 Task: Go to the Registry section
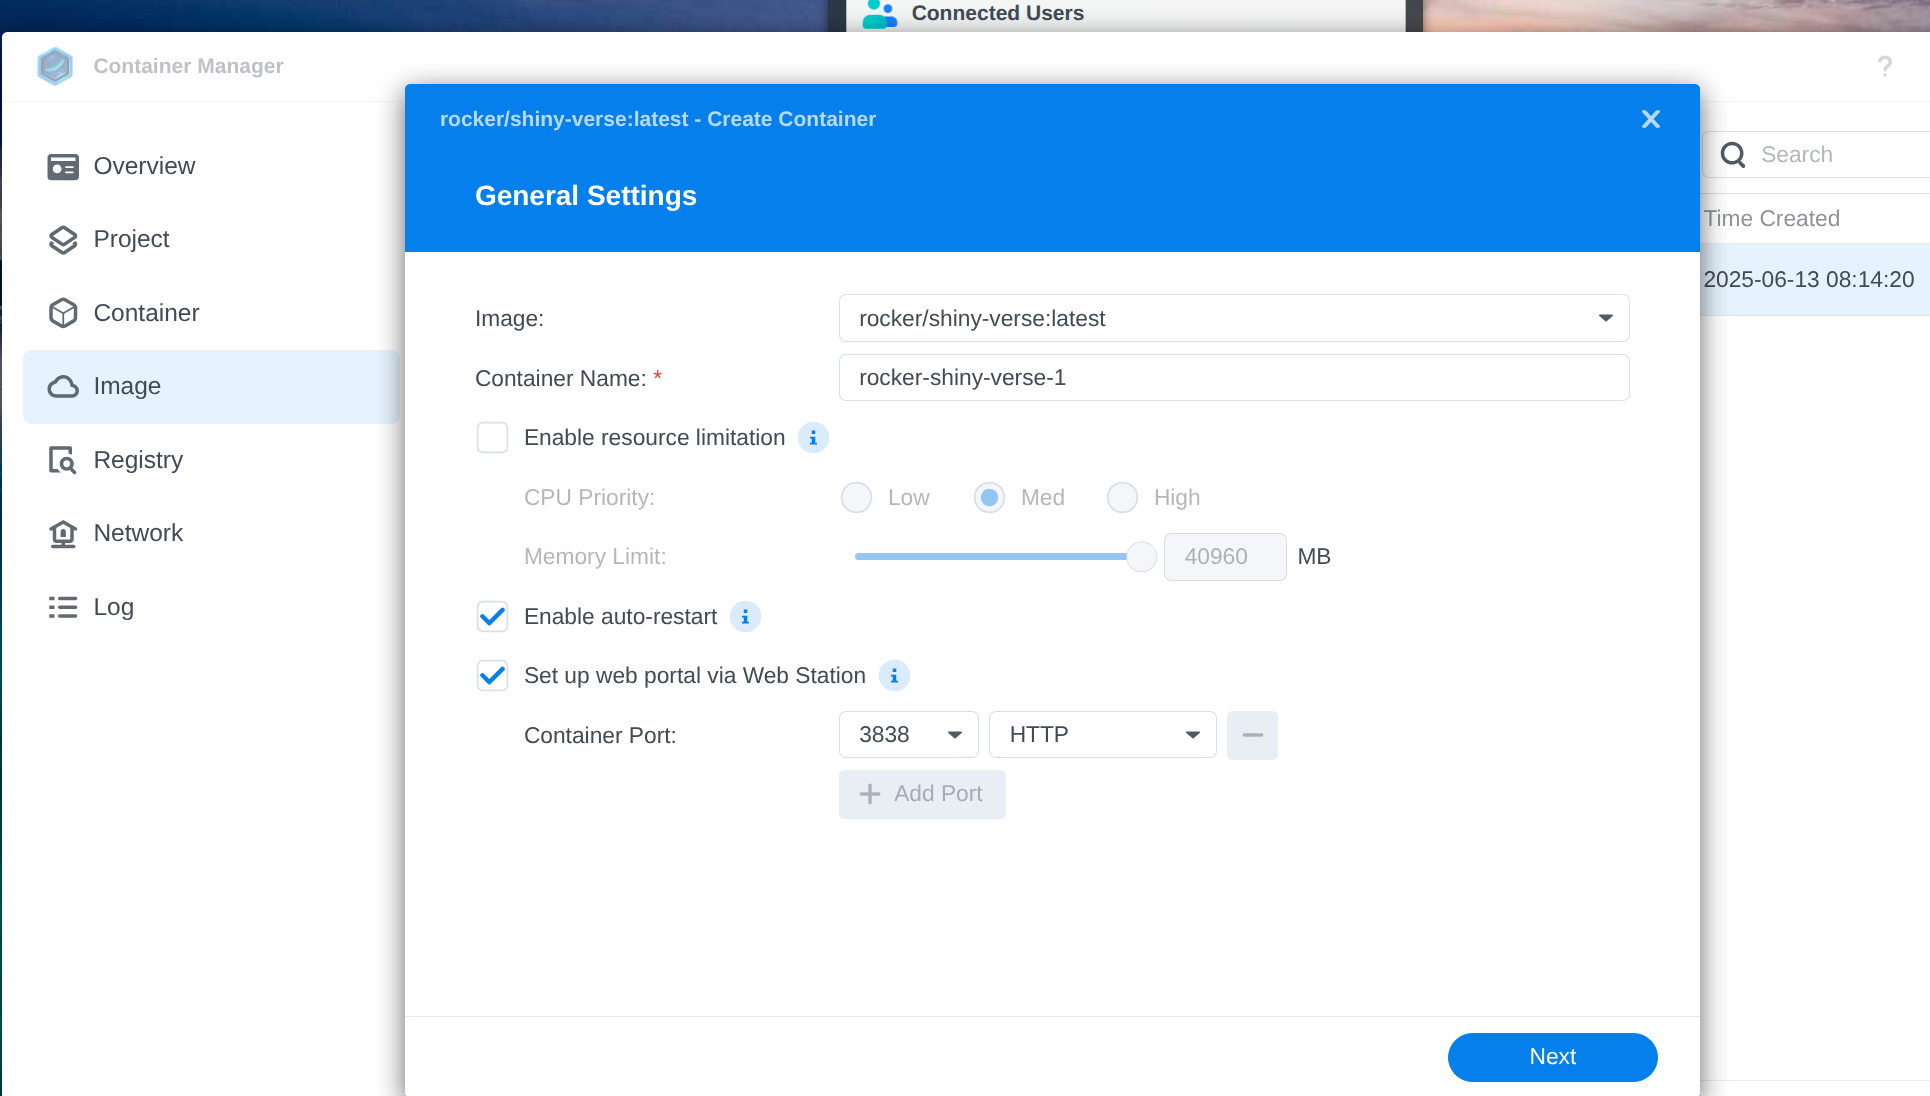click(x=140, y=459)
